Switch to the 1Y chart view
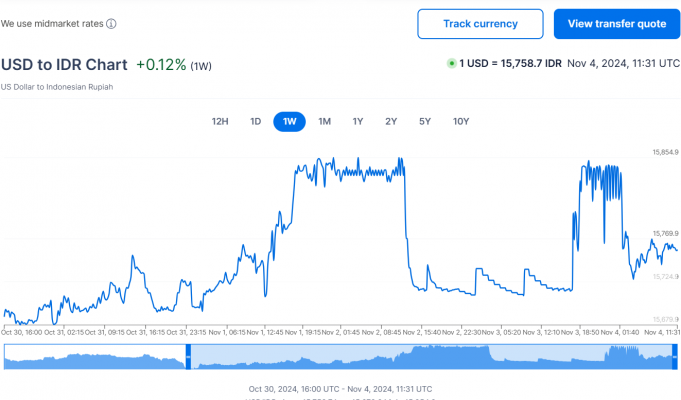 [357, 122]
